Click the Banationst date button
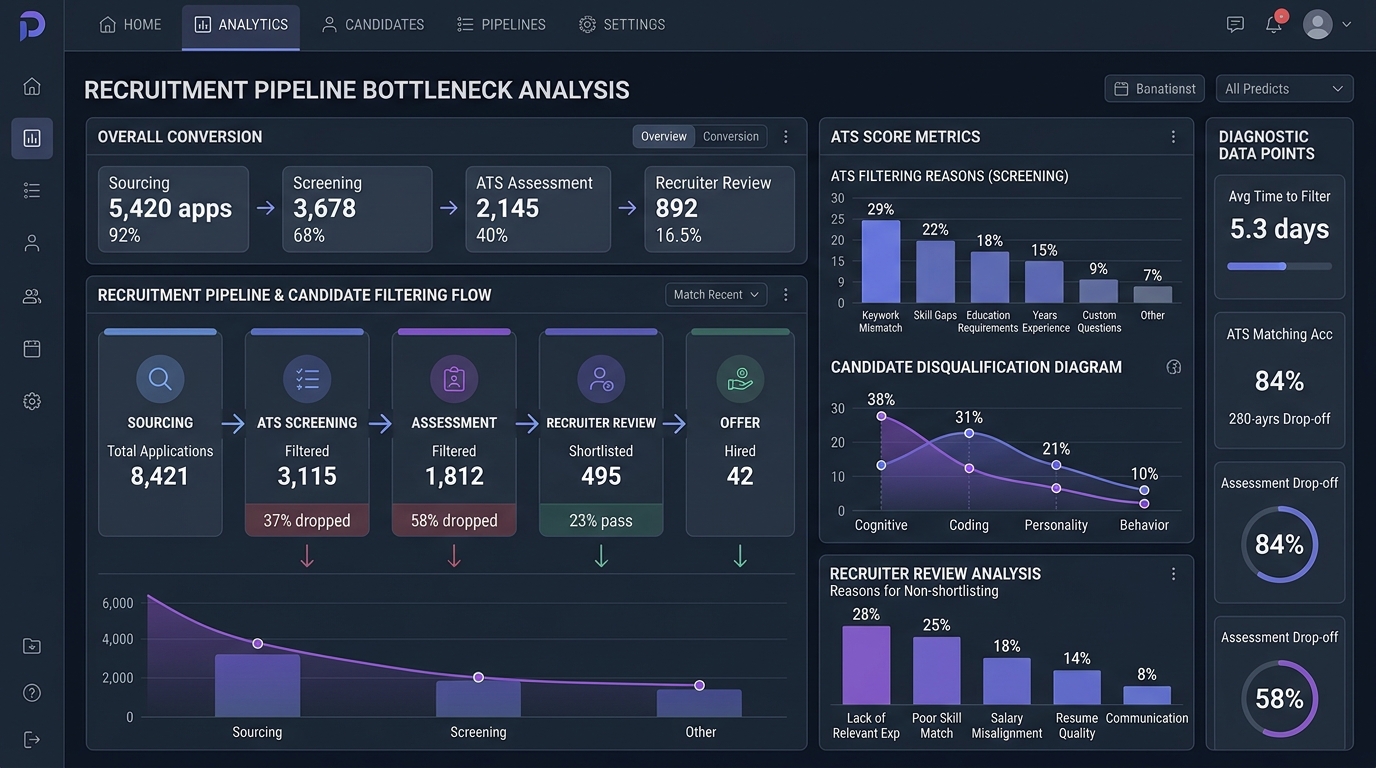The width and height of the screenshot is (1376, 768). pos(1155,89)
